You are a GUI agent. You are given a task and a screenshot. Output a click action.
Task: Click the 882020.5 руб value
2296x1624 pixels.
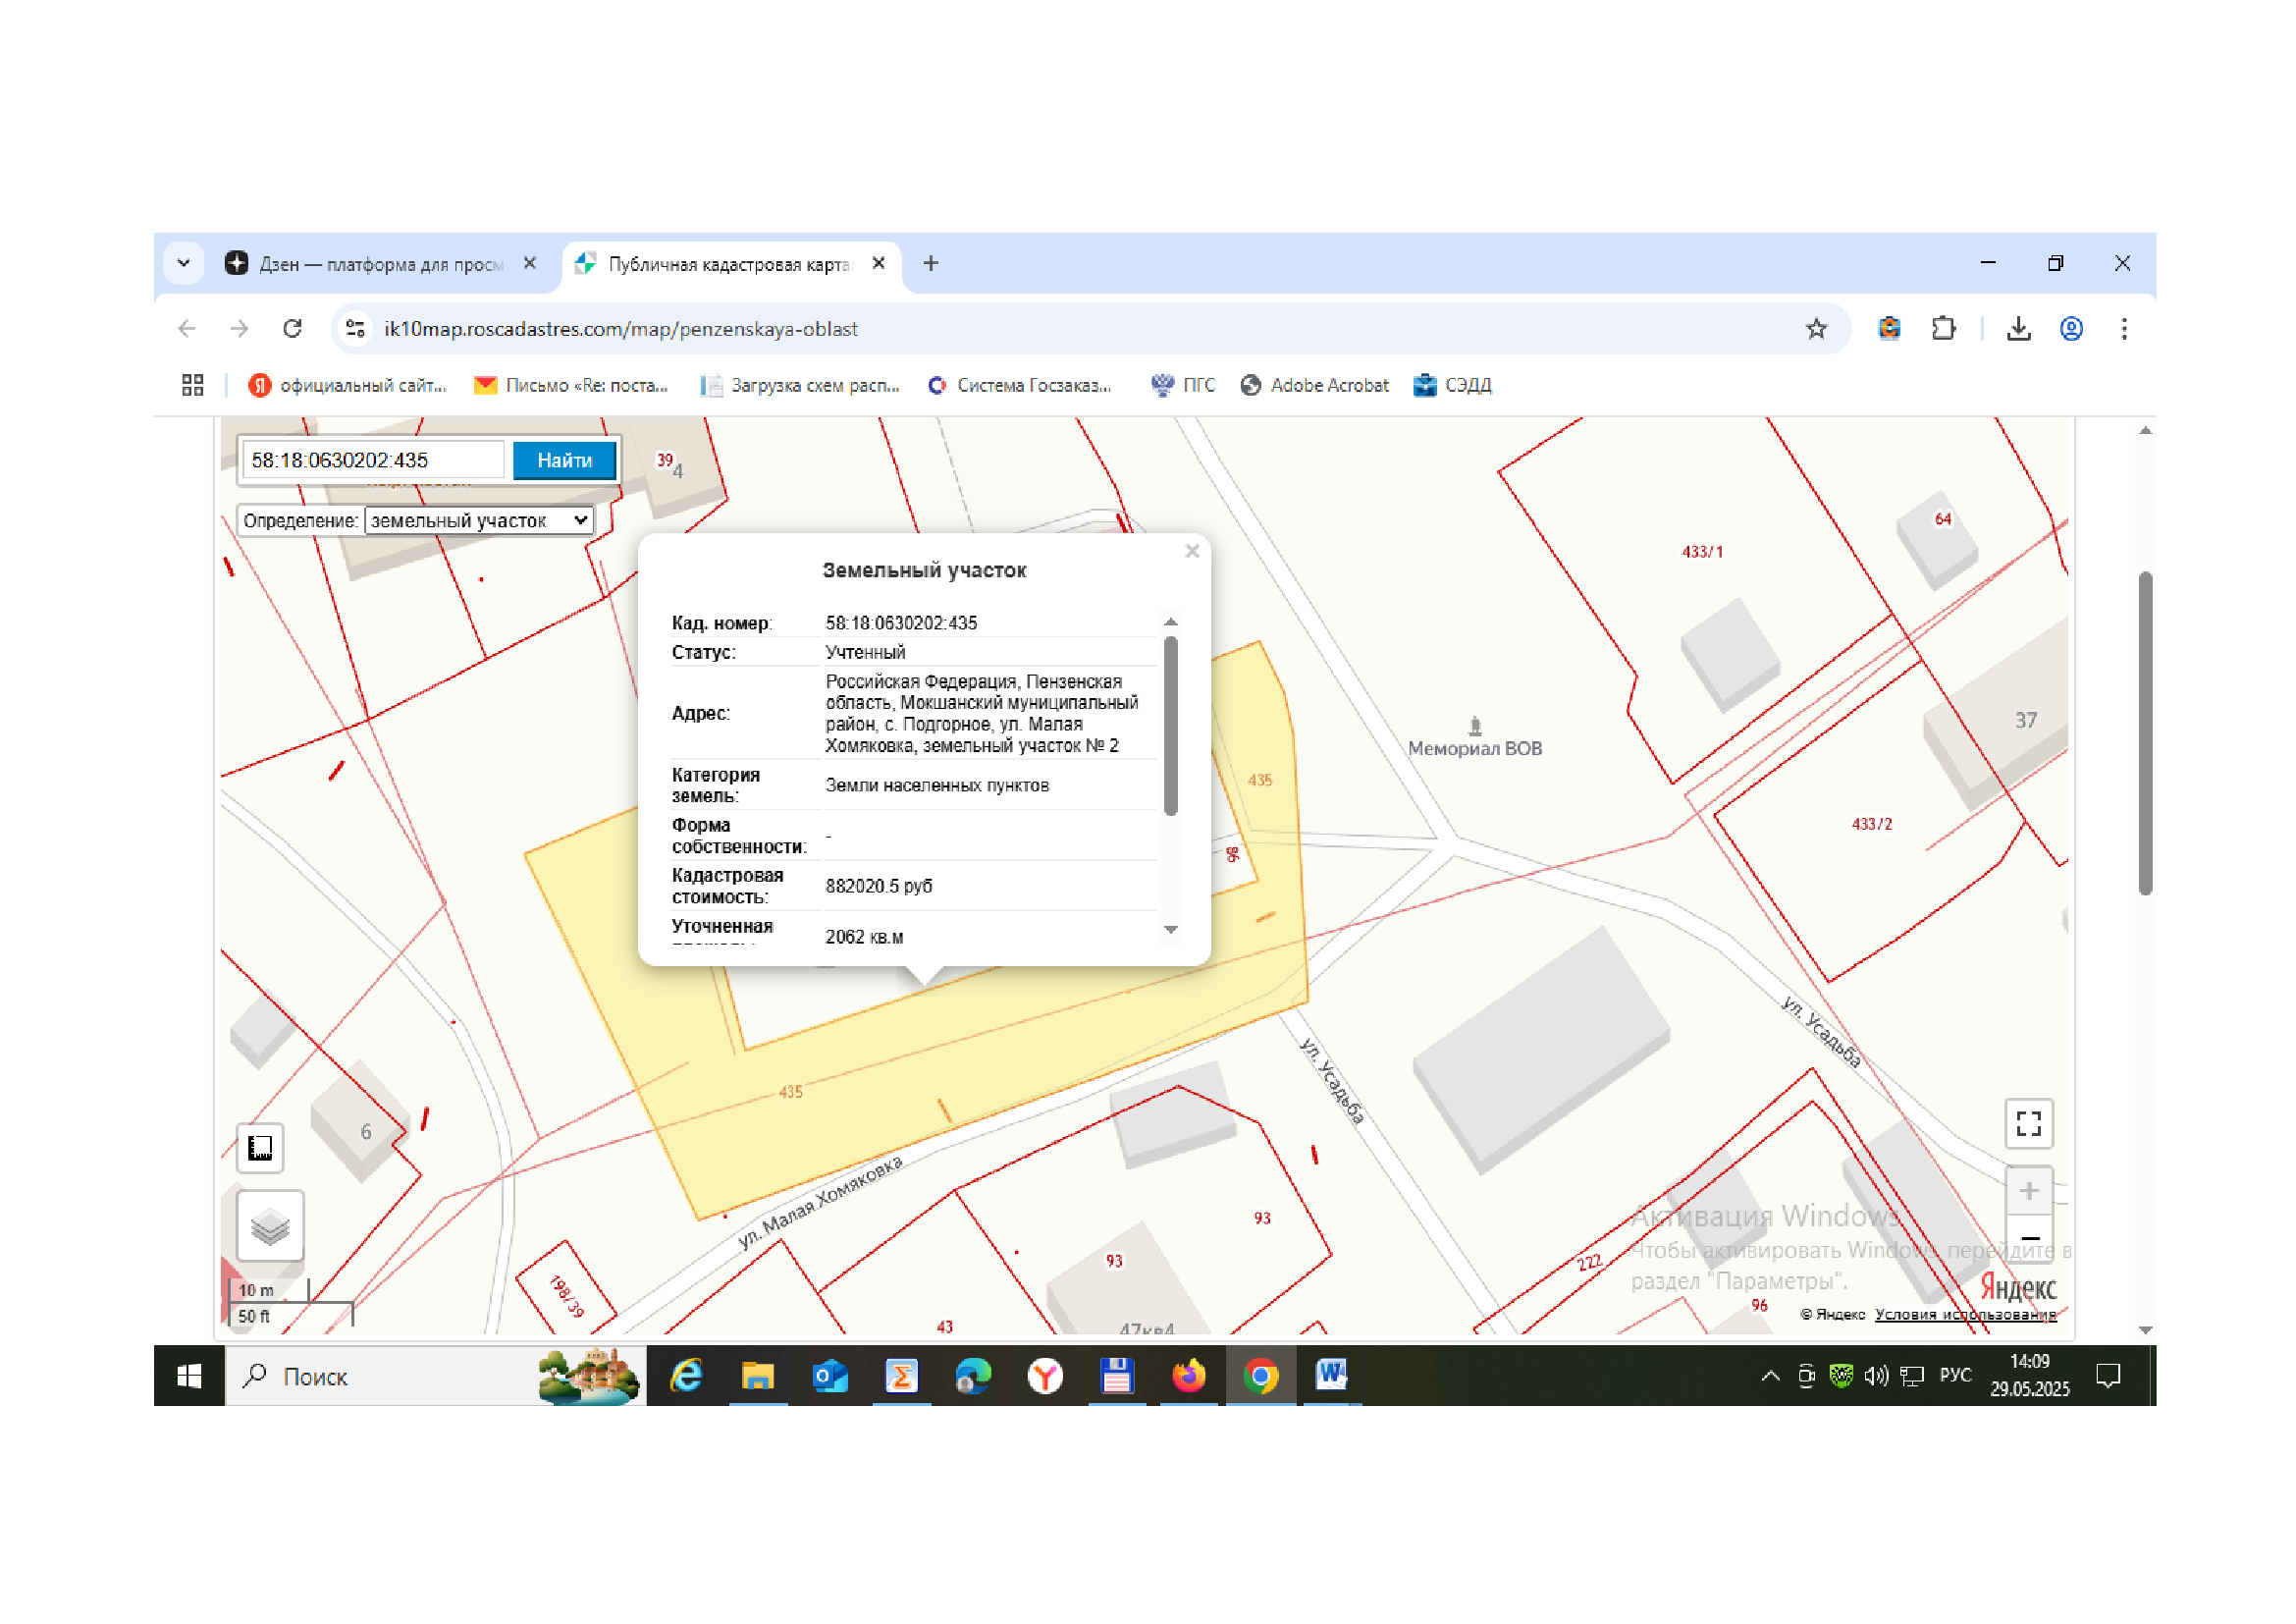[x=878, y=887]
